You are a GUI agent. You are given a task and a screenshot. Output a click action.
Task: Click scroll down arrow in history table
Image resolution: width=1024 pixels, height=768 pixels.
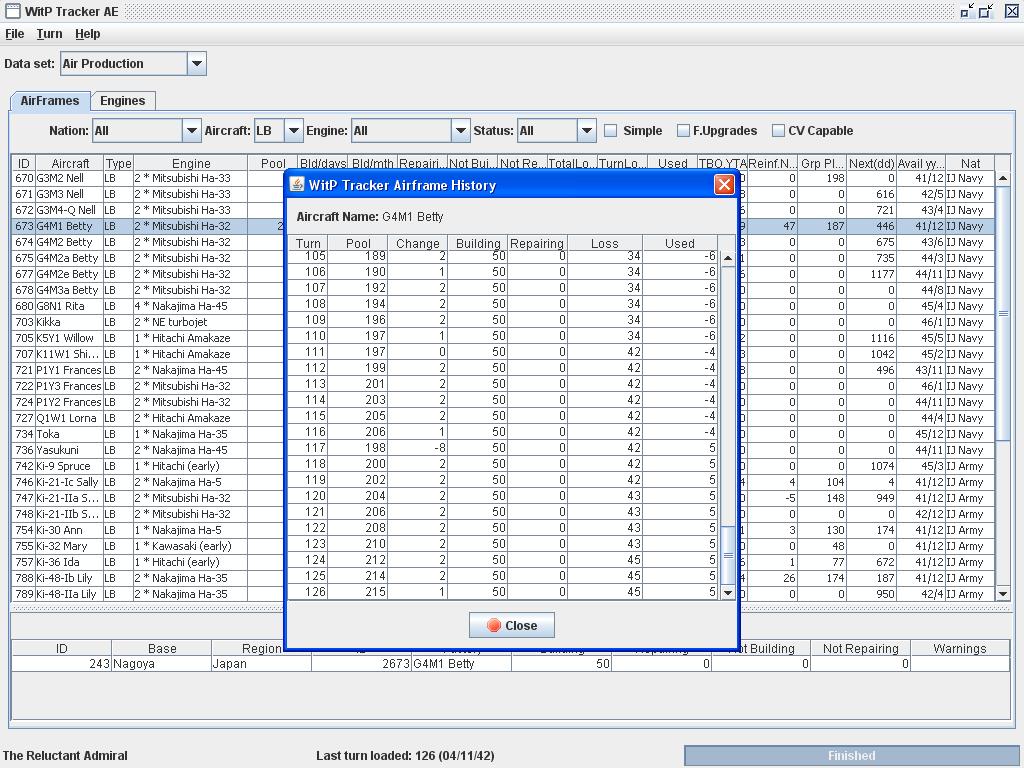click(x=728, y=592)
